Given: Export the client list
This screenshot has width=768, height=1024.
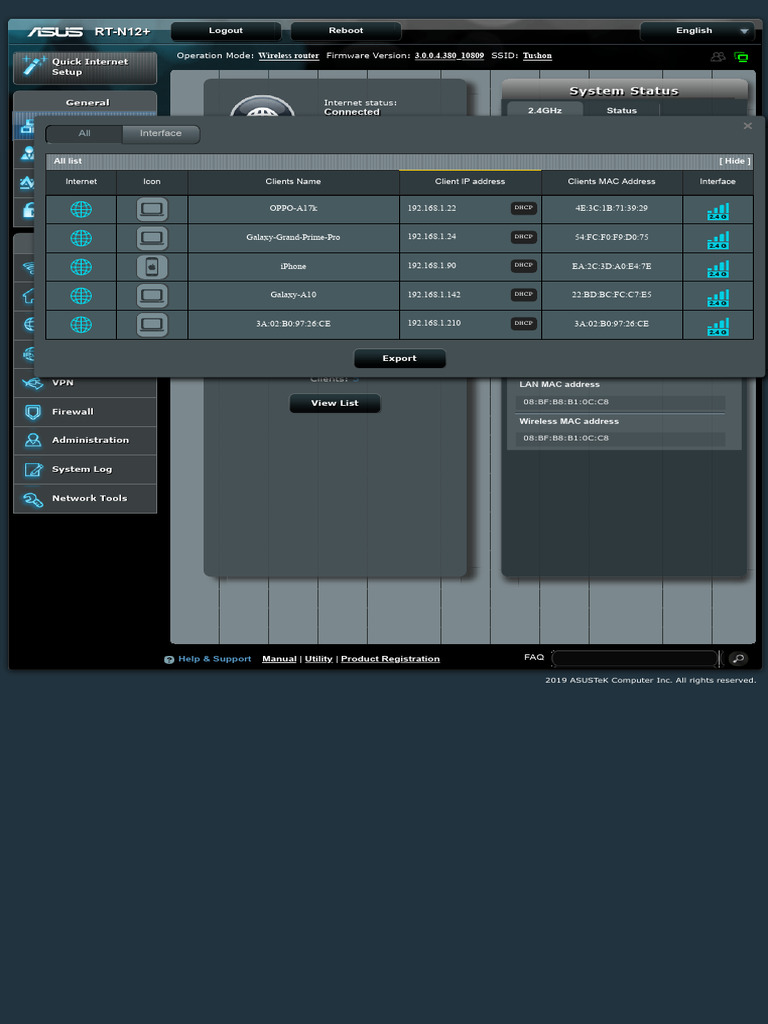Looking at the screenshot, I should (x=400, y=359).
